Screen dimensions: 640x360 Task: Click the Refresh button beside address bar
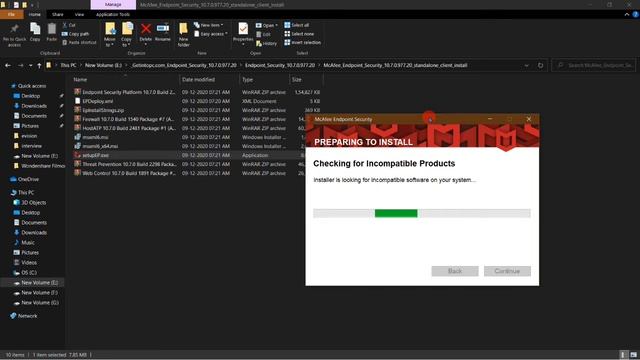coord(540,65)
